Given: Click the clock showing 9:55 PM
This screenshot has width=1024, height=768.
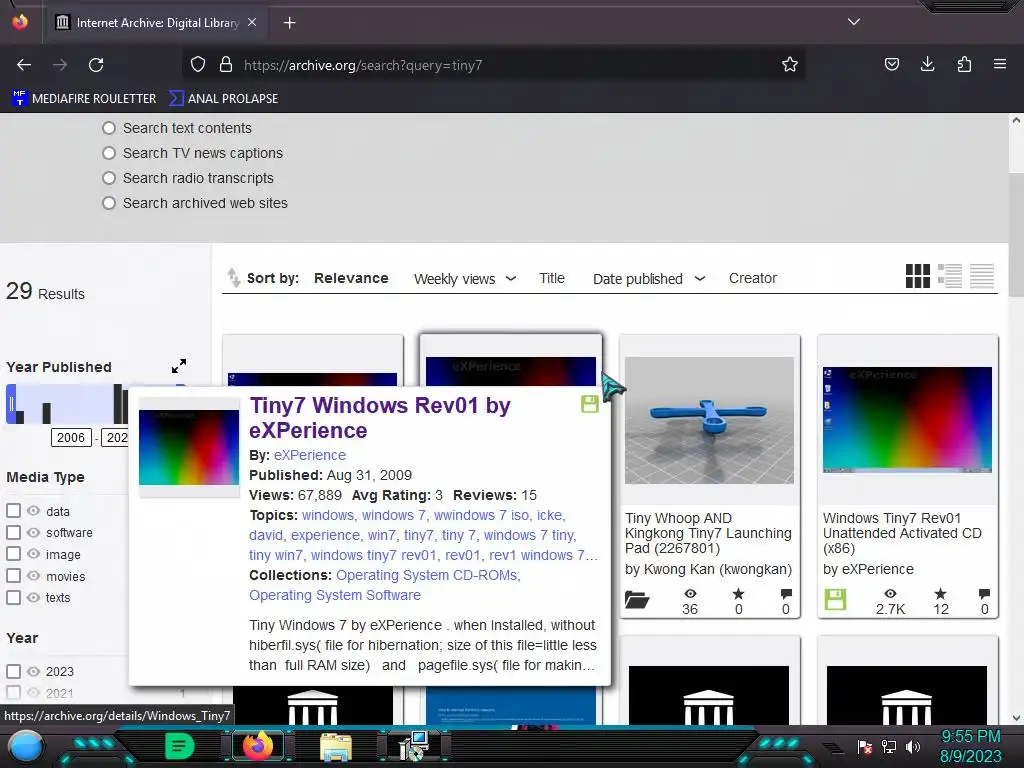Looking at the screenshot, I should [x=970, y=737].
